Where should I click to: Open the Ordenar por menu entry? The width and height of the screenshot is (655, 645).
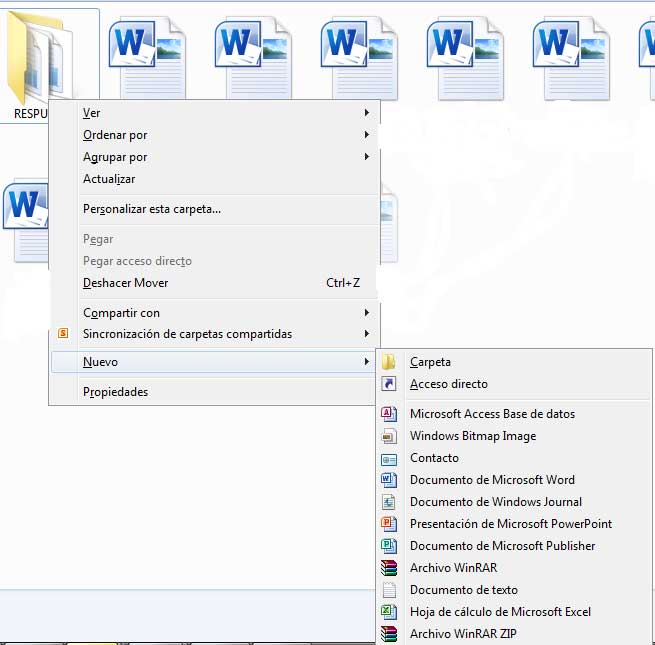[x=214, y=135]
